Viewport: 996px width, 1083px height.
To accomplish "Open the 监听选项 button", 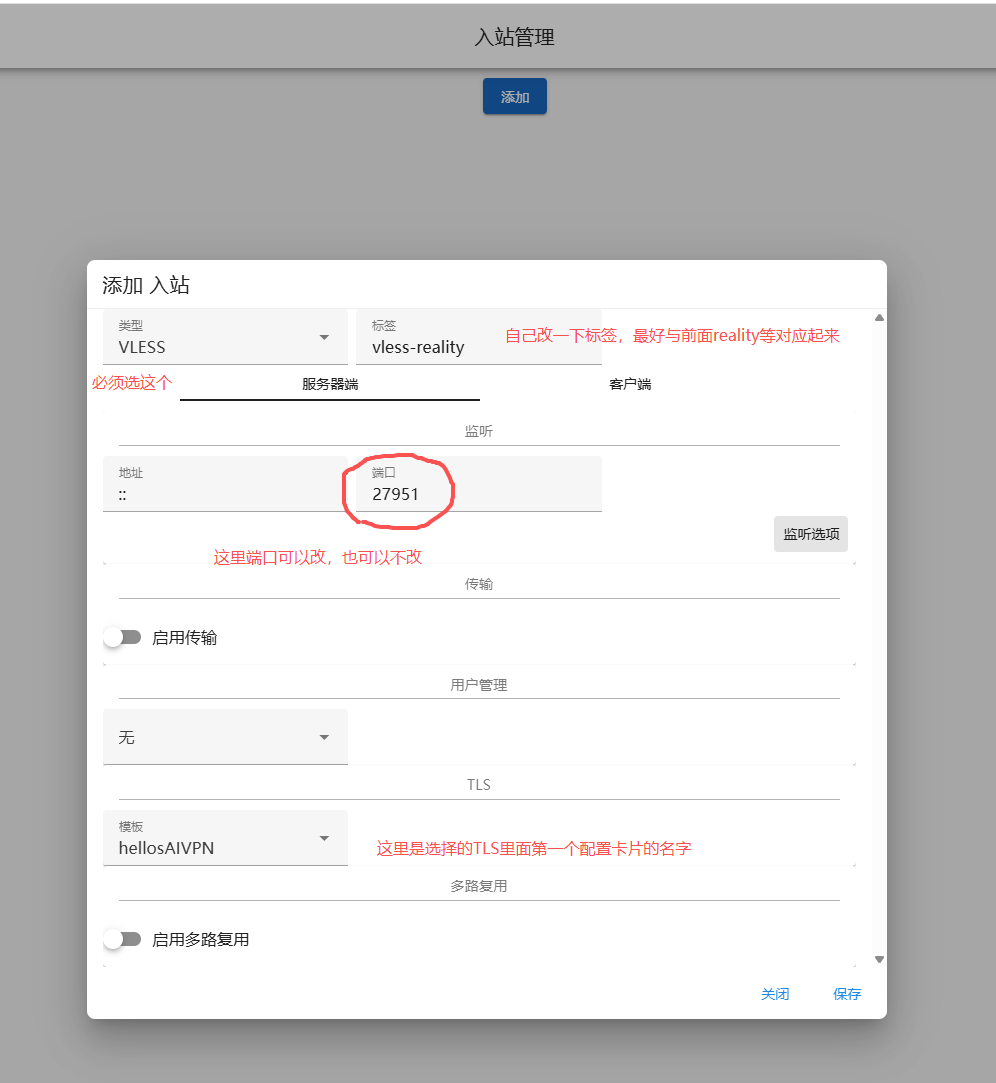I will [x=810, y=534].
